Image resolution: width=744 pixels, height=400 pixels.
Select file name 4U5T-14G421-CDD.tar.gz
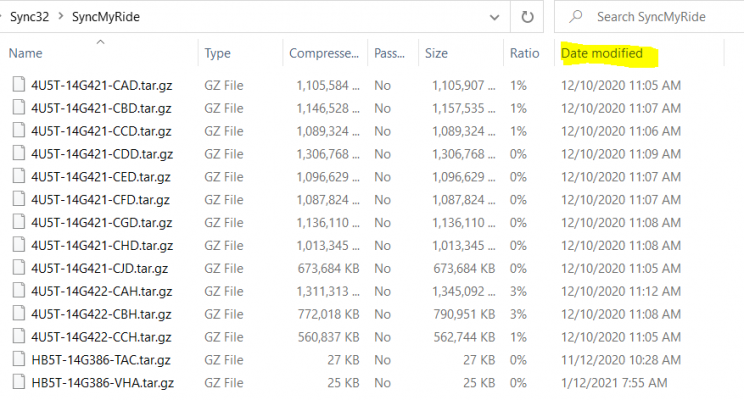(102, 155)
